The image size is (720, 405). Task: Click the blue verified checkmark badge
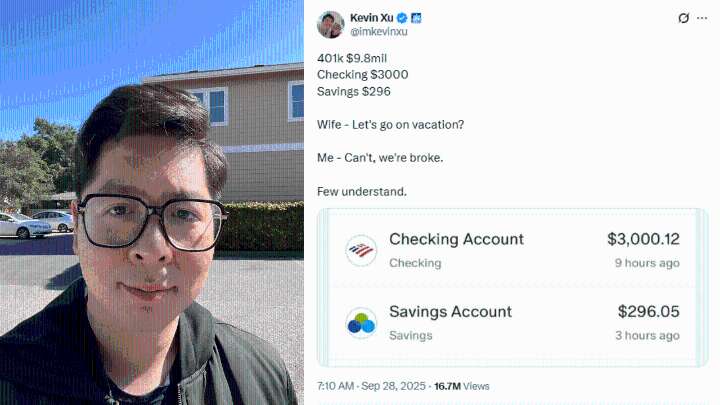pyautogui.click(x=402, y=18)
